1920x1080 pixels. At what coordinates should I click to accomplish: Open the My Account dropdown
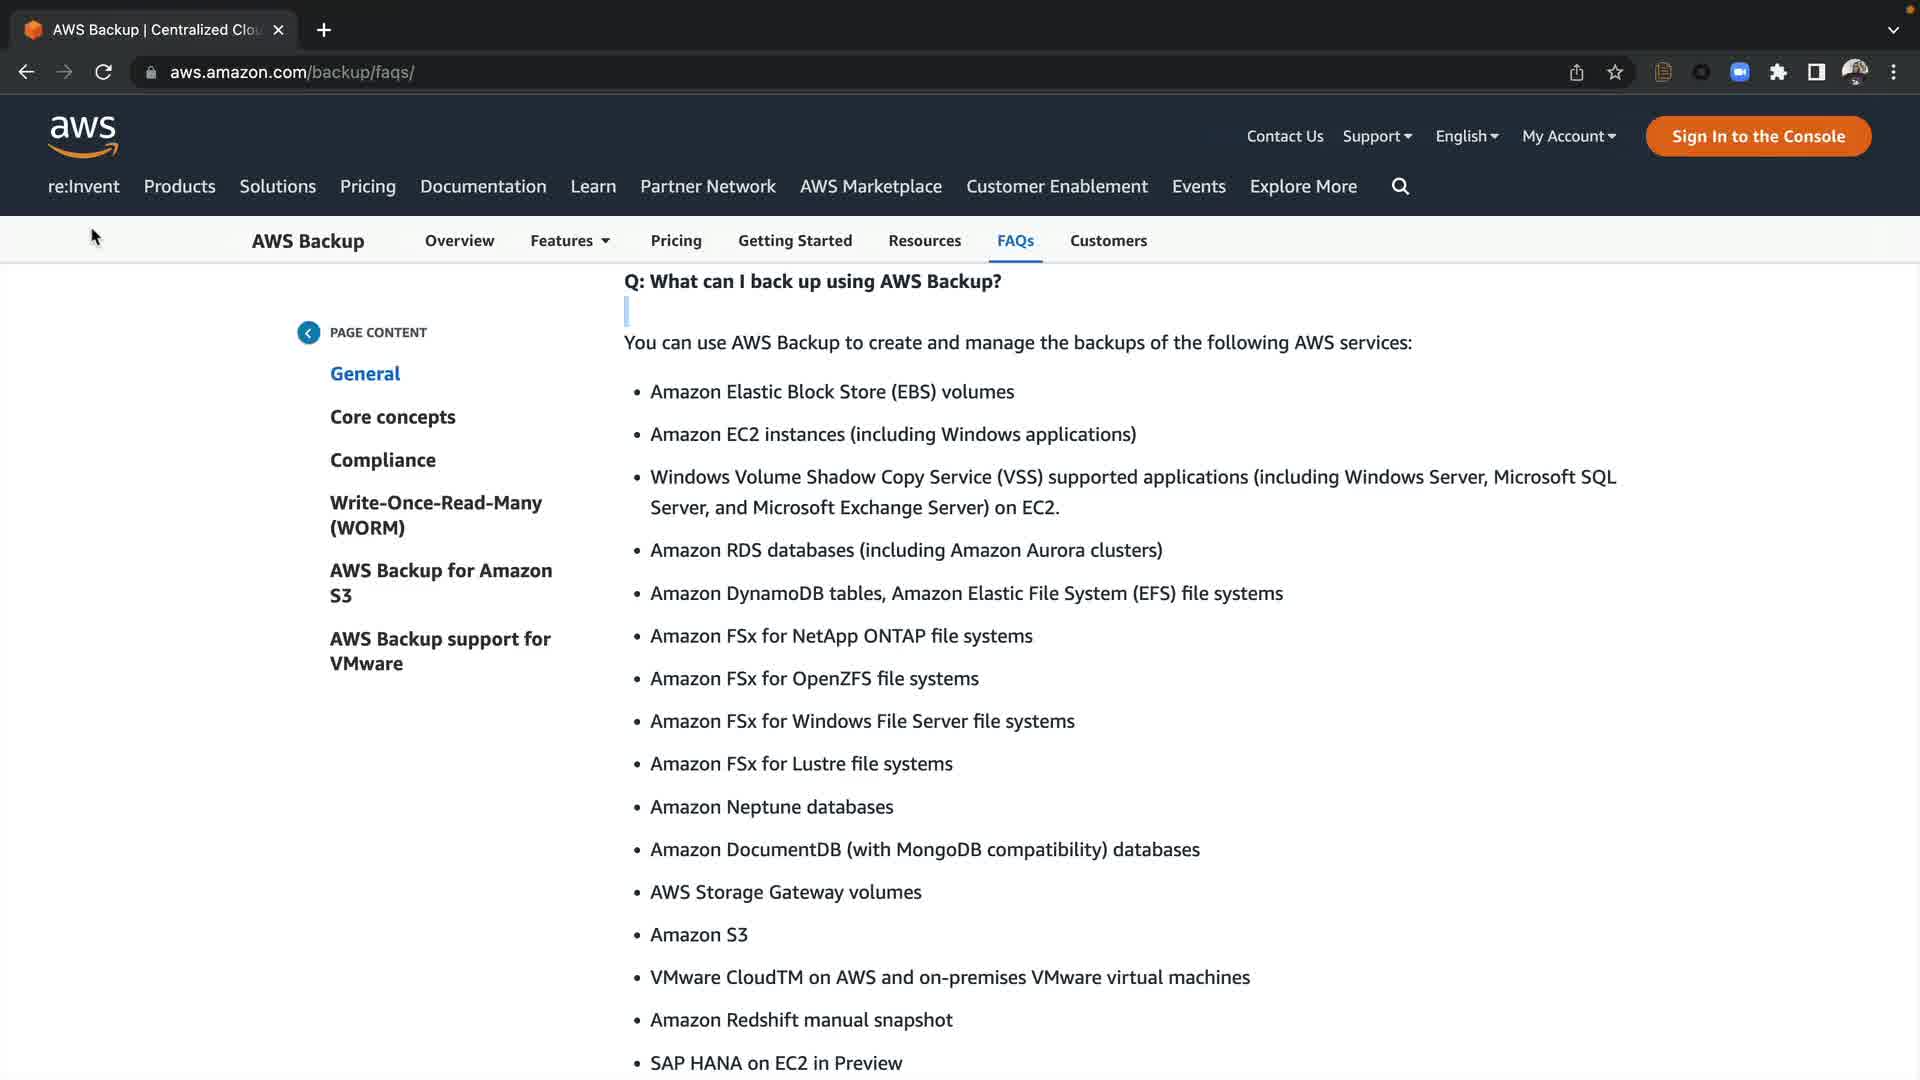1568,136
